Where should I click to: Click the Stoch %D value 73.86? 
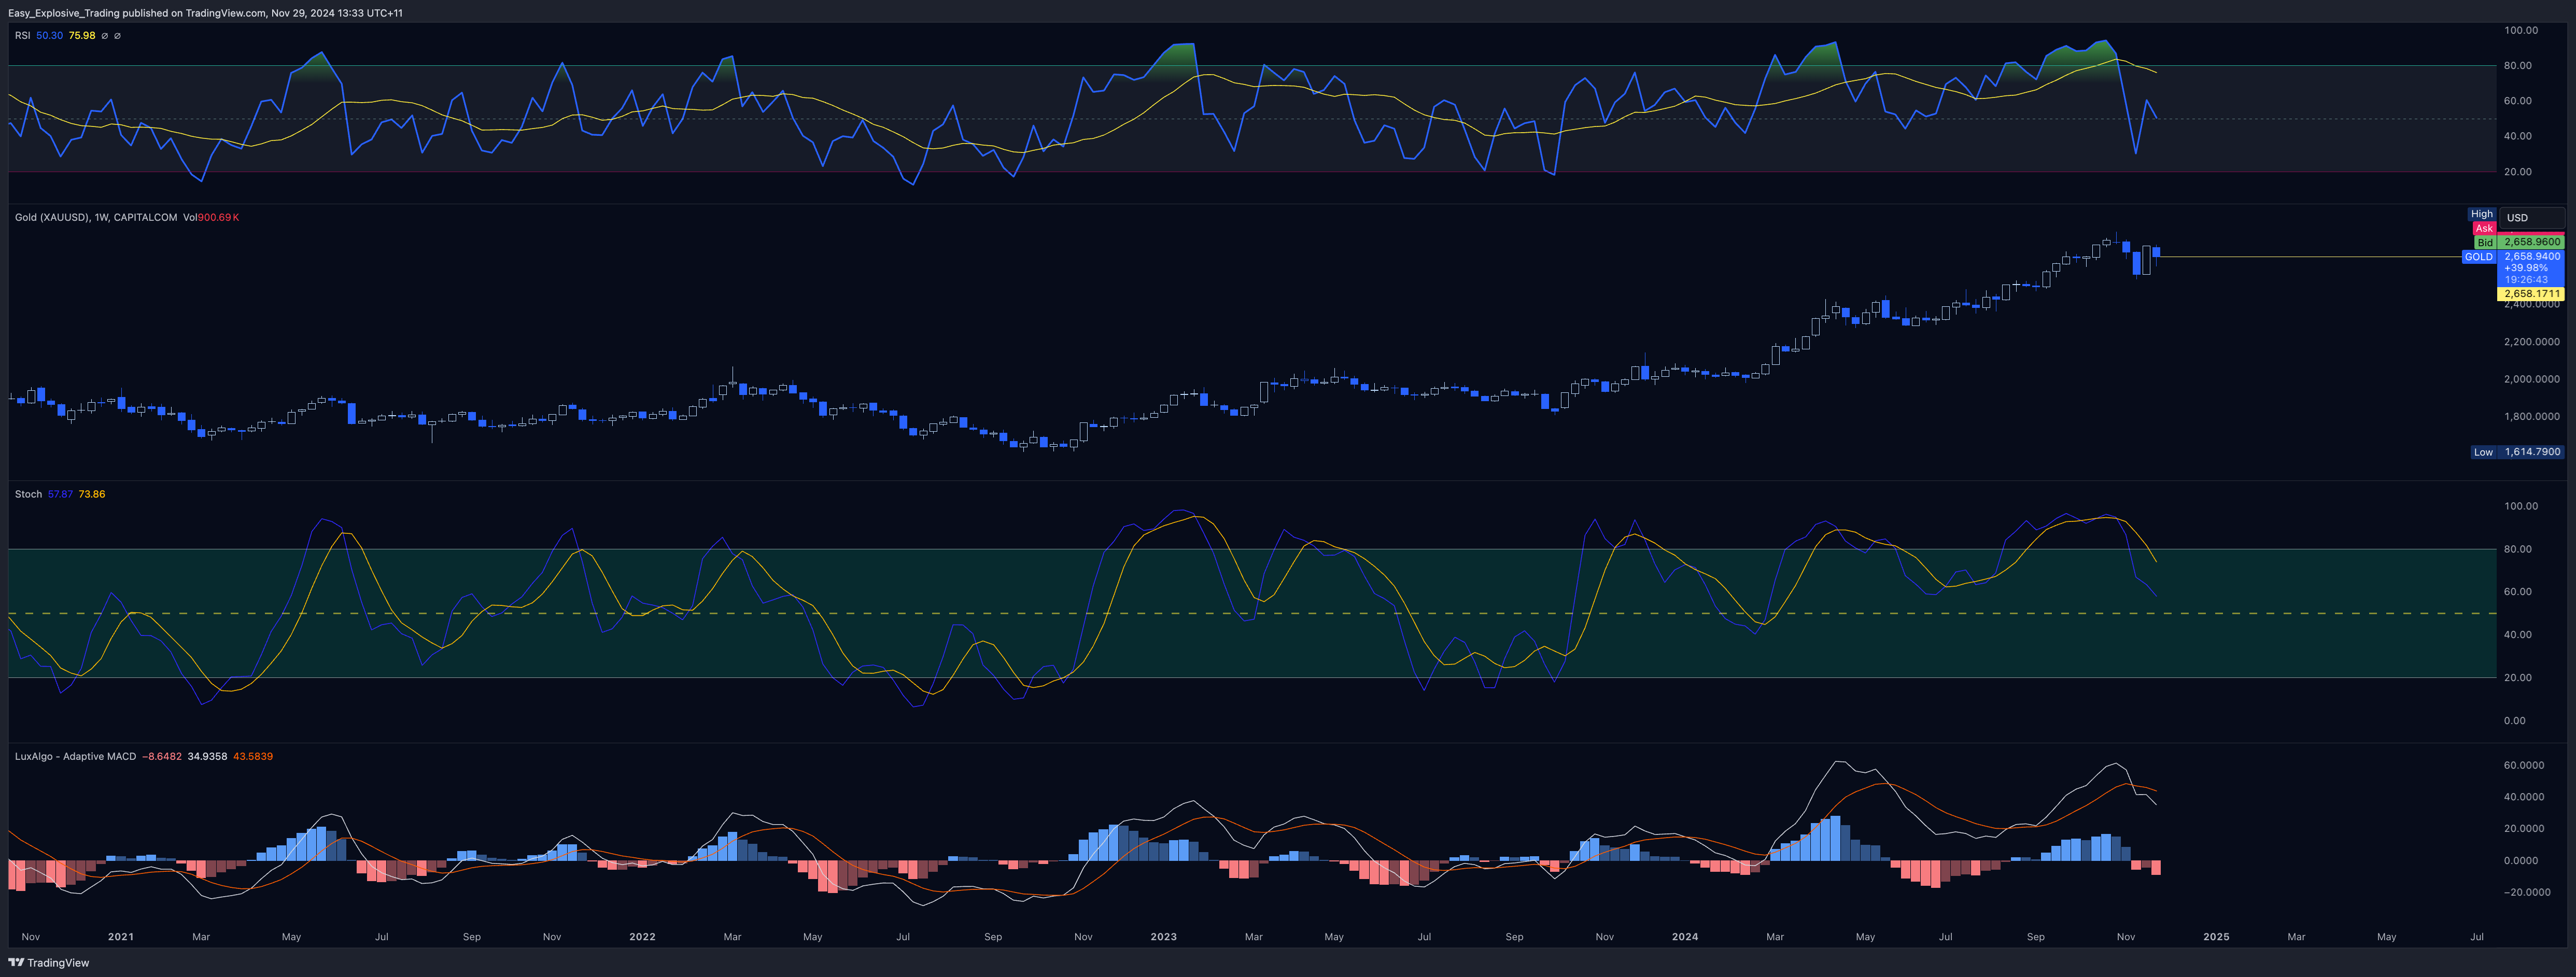tap(92, 495)
